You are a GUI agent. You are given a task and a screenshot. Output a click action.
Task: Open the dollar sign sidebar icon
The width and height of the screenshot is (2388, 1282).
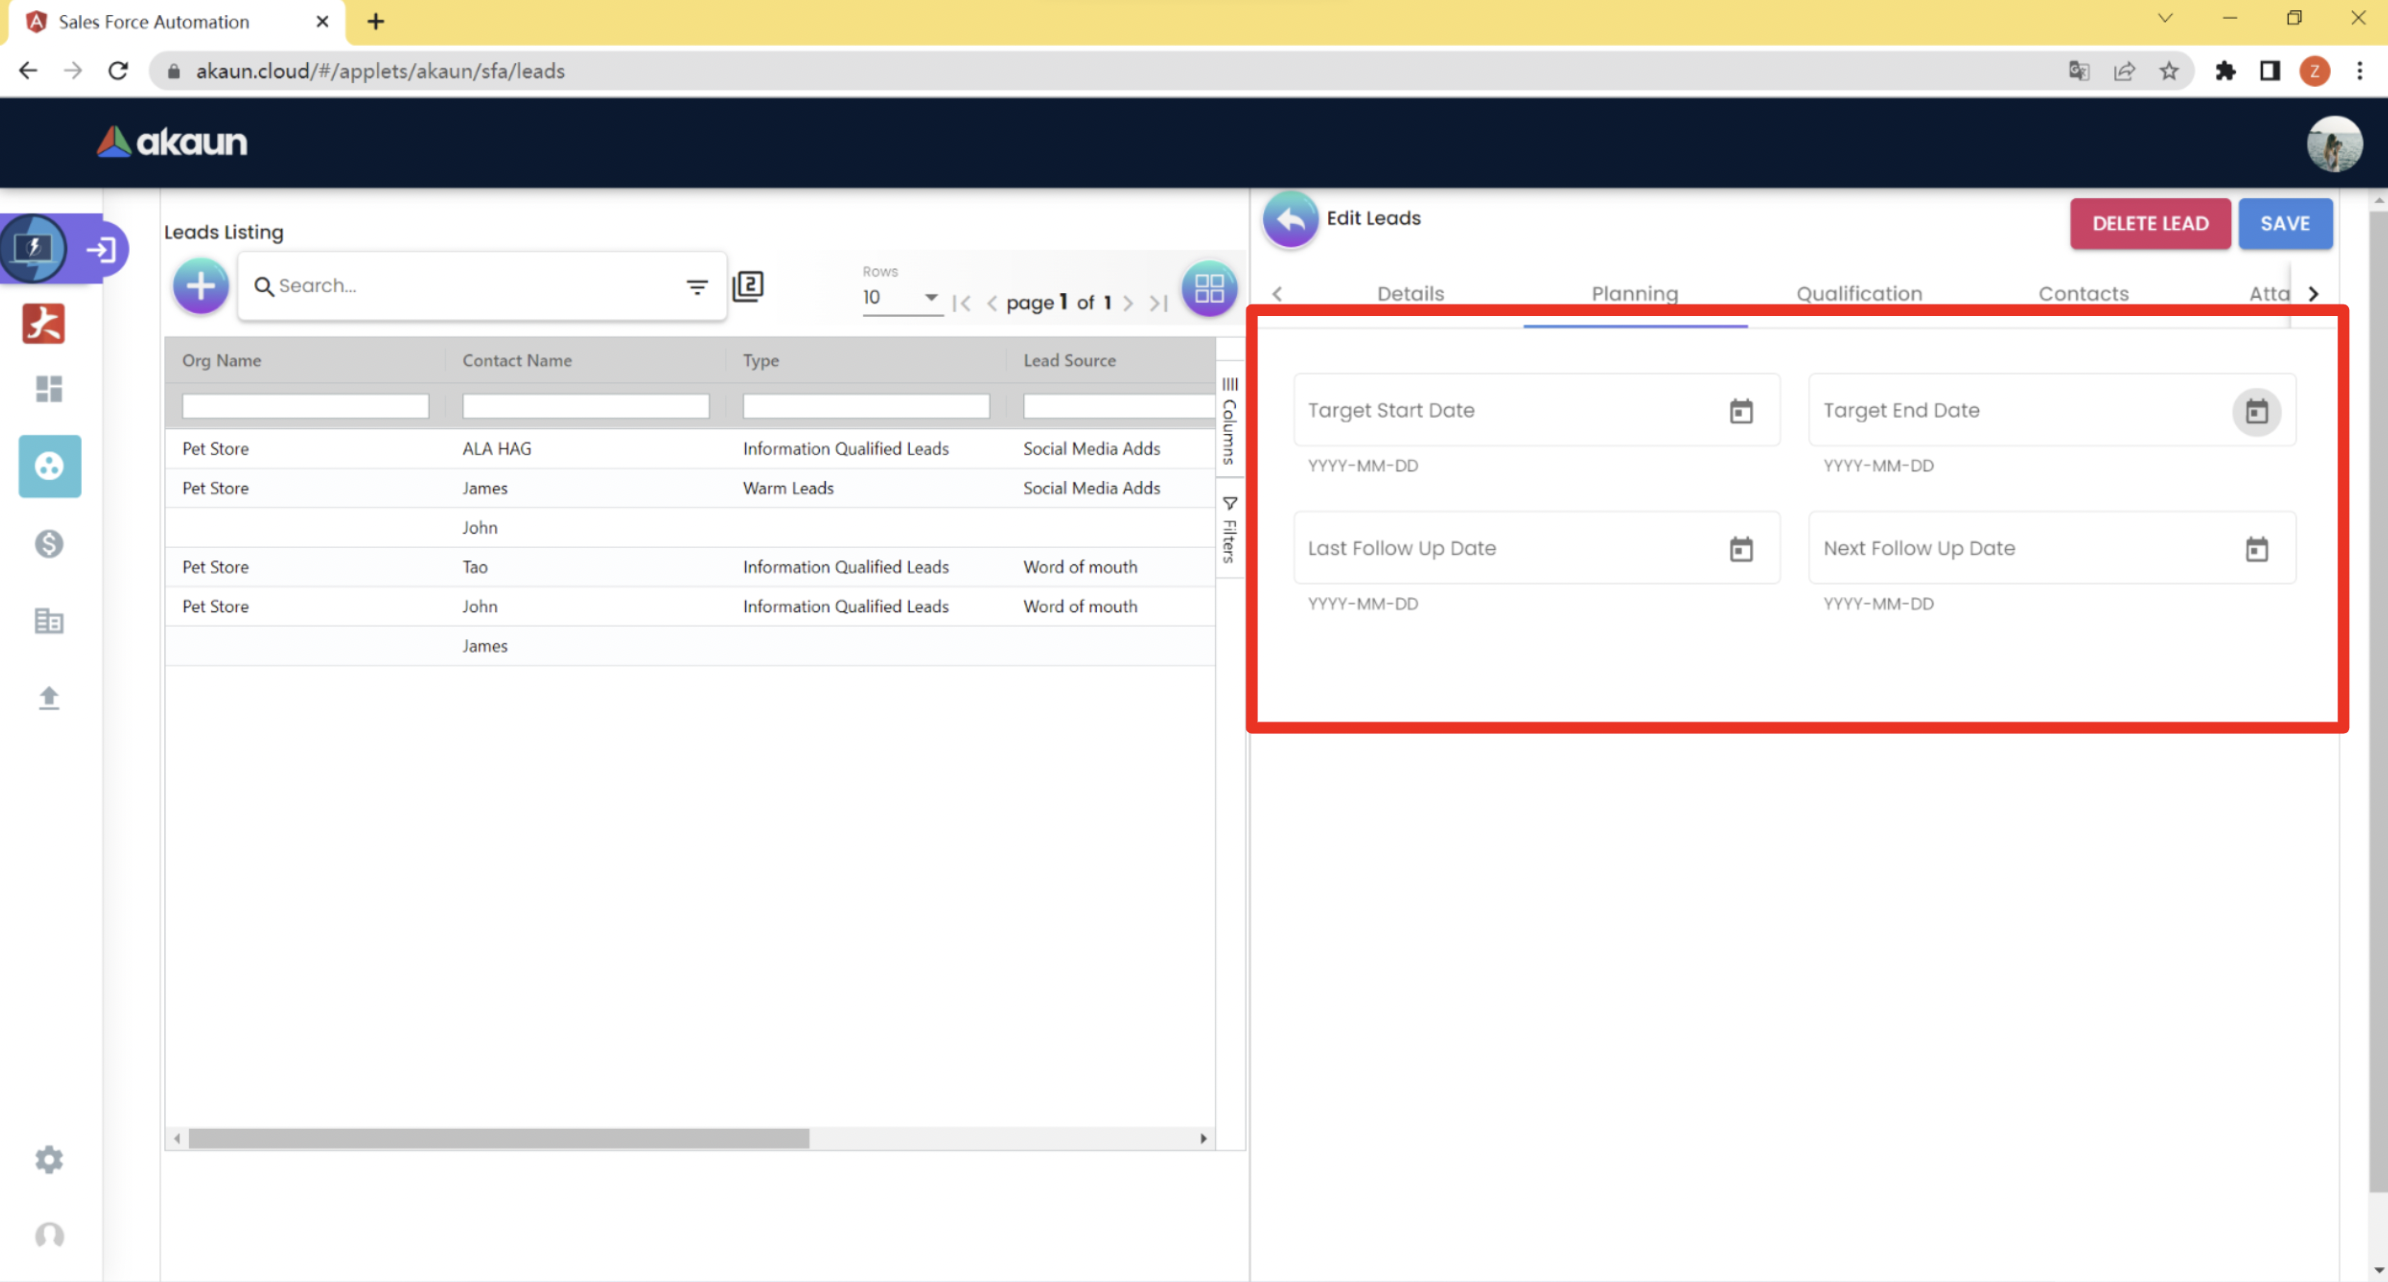click(x=49, y=544)
